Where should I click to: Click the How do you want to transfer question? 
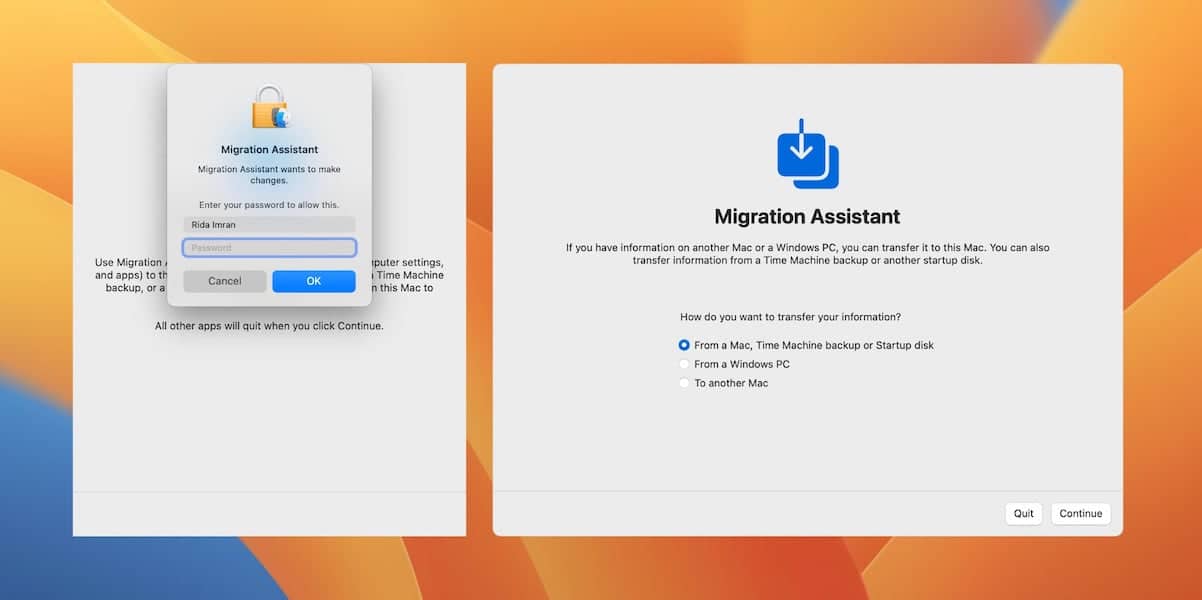[x=790, y=317]
